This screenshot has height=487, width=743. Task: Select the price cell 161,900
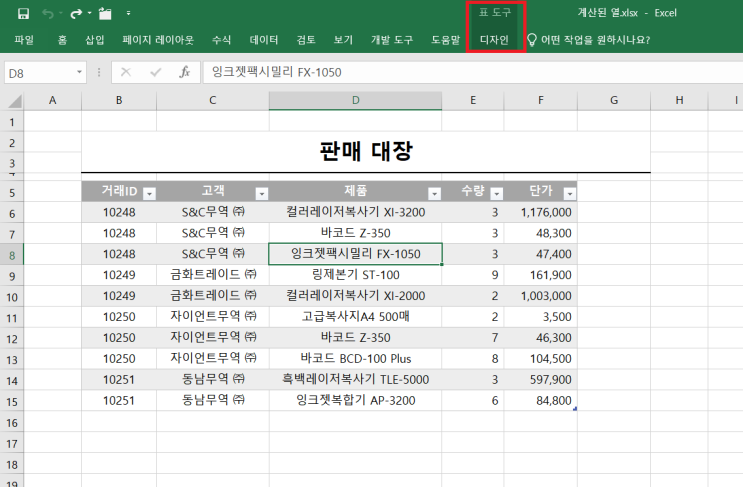541,275
